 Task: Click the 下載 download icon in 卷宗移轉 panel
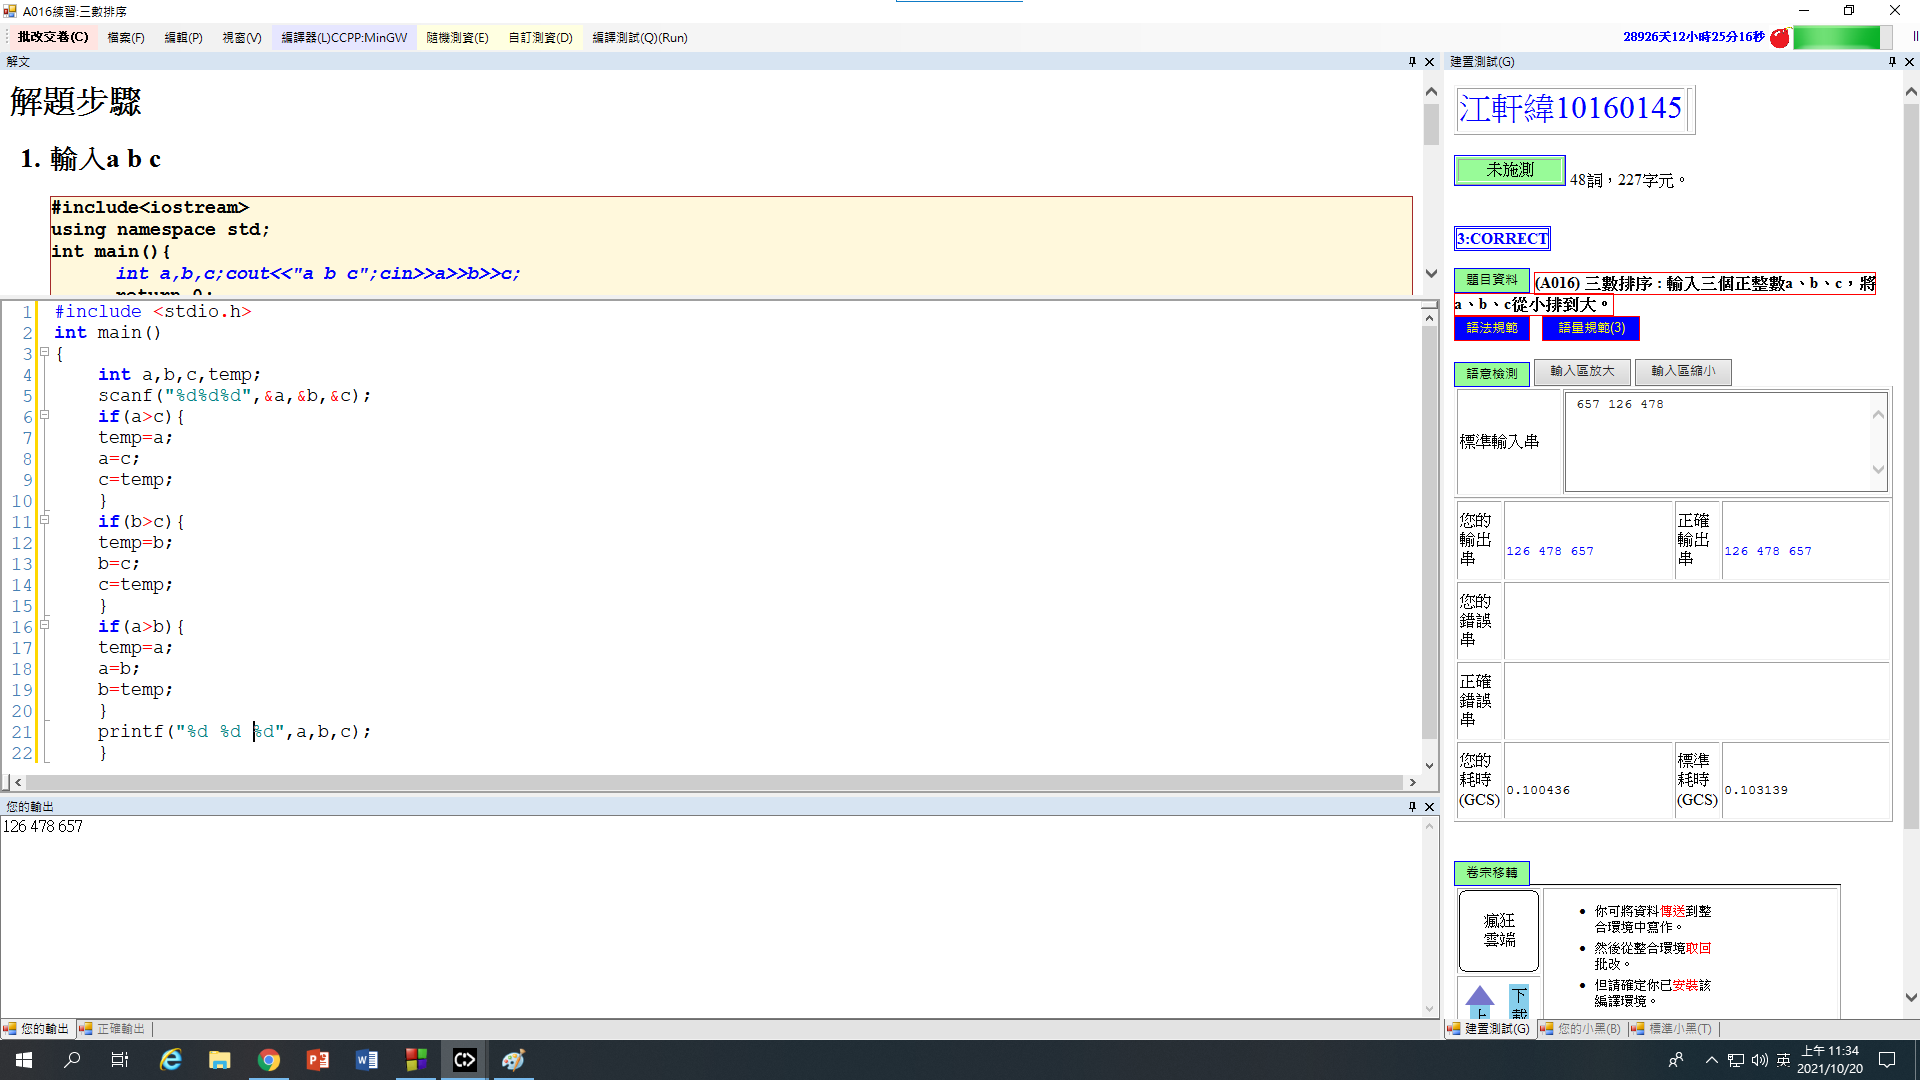pyautogui.click(x=1519, y=1001)
